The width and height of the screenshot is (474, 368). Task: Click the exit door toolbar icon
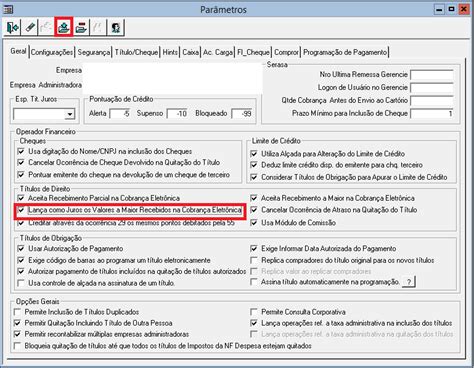pos(13,27)
